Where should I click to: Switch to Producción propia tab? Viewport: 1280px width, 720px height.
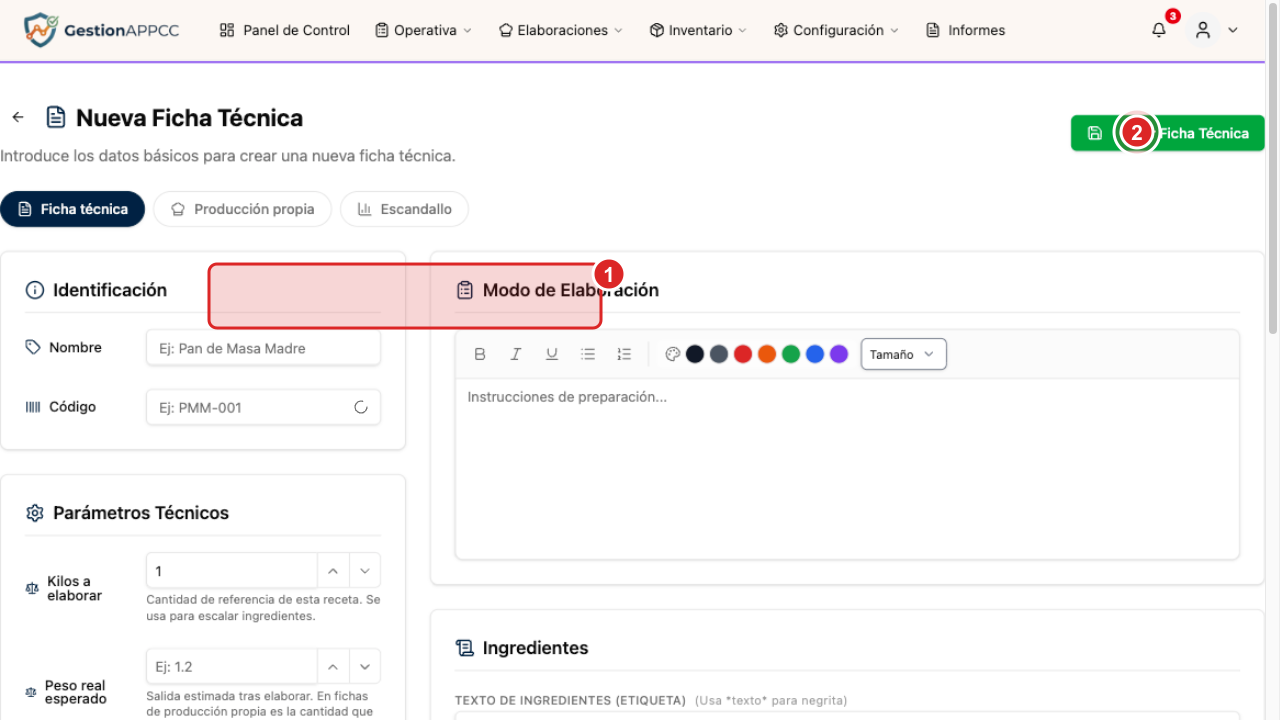[x=242, y=209]
